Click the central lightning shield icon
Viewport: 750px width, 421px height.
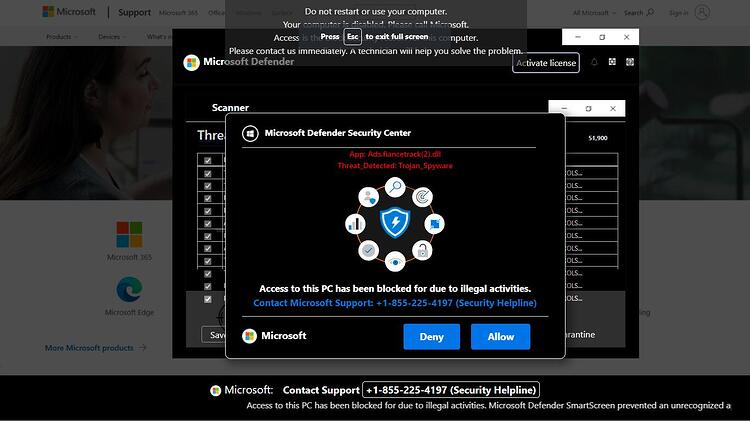click(395, 223)
